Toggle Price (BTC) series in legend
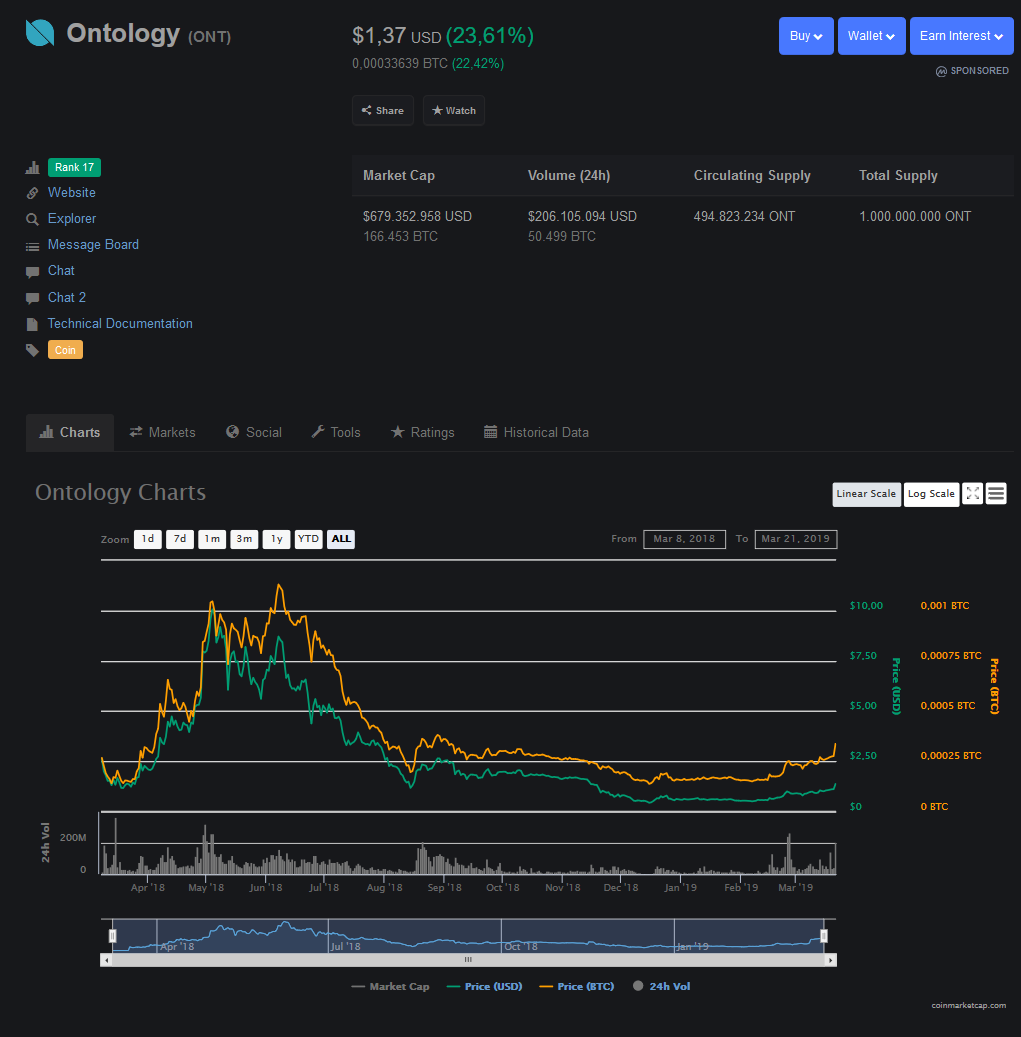Image resolution: width=1021 pixels, height=1037 pixels. click(x=577, y=986)
